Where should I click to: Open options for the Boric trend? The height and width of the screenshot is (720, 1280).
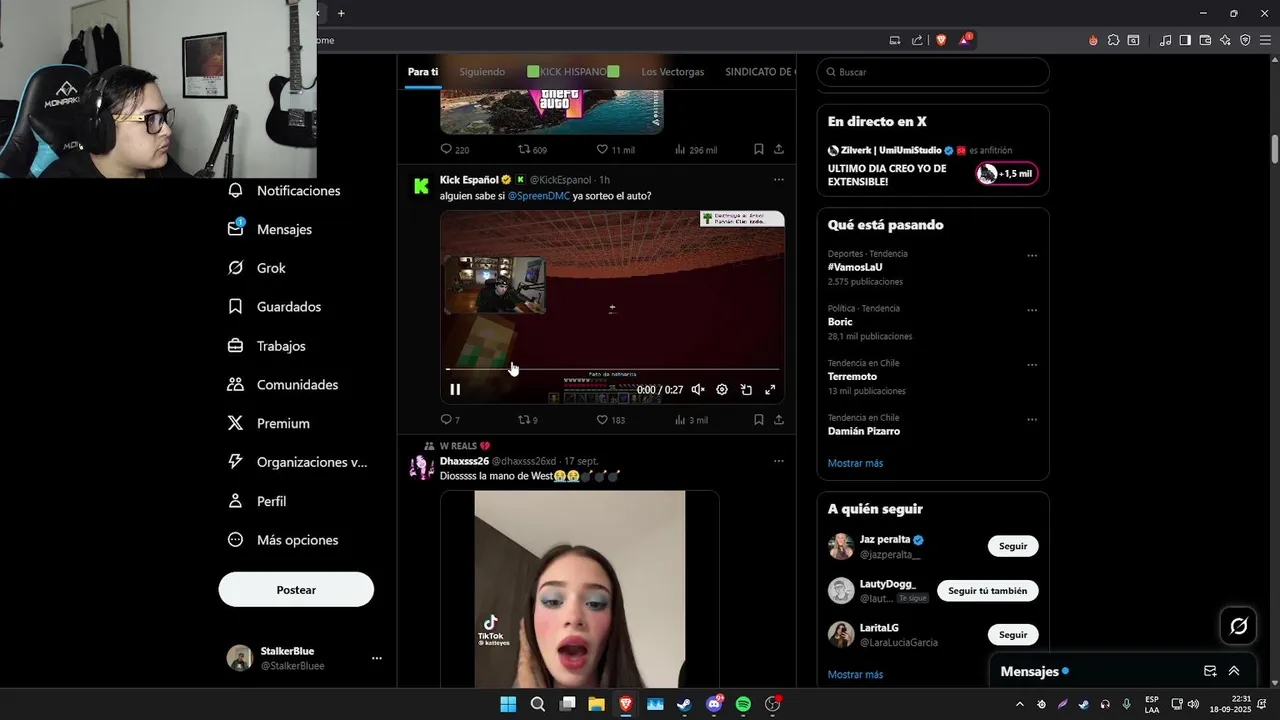pos(1032,310)
